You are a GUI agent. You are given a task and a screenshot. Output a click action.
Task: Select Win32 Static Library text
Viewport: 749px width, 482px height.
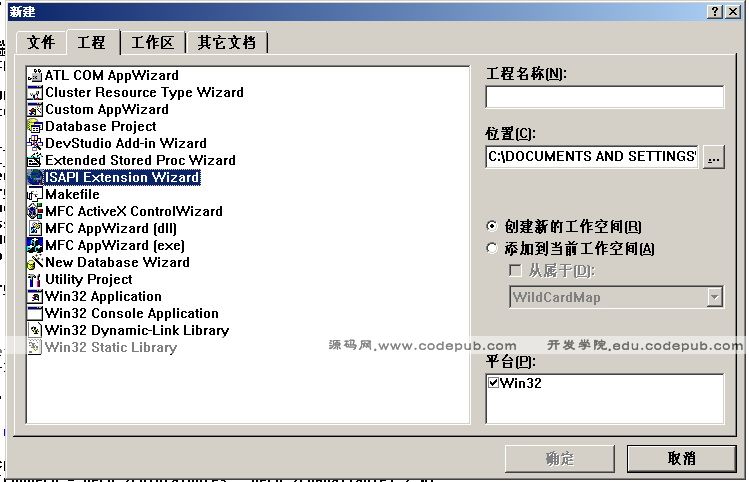coord(111,347)
